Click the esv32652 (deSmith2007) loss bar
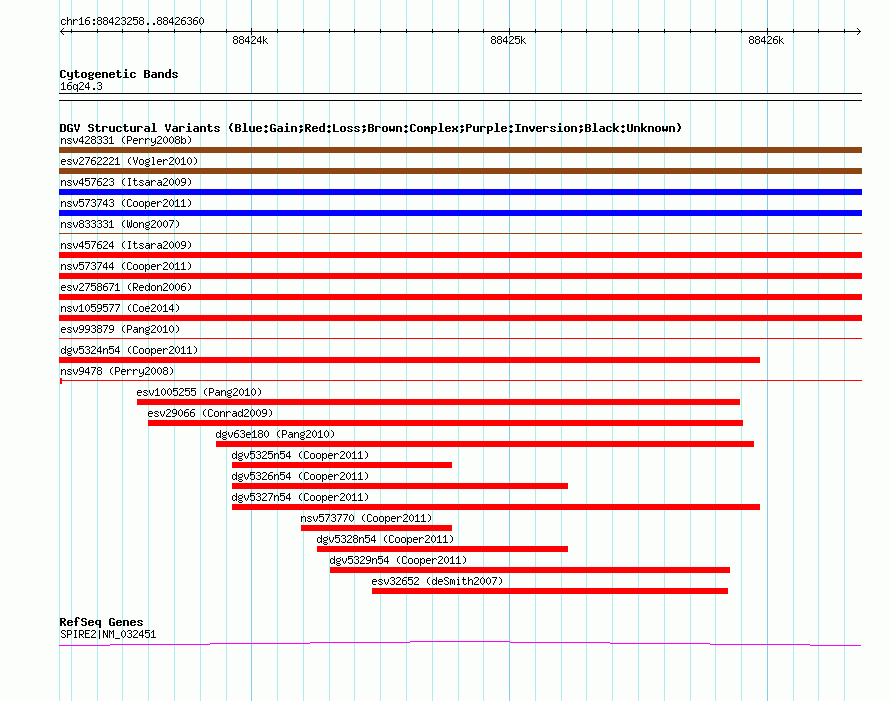 550,591
